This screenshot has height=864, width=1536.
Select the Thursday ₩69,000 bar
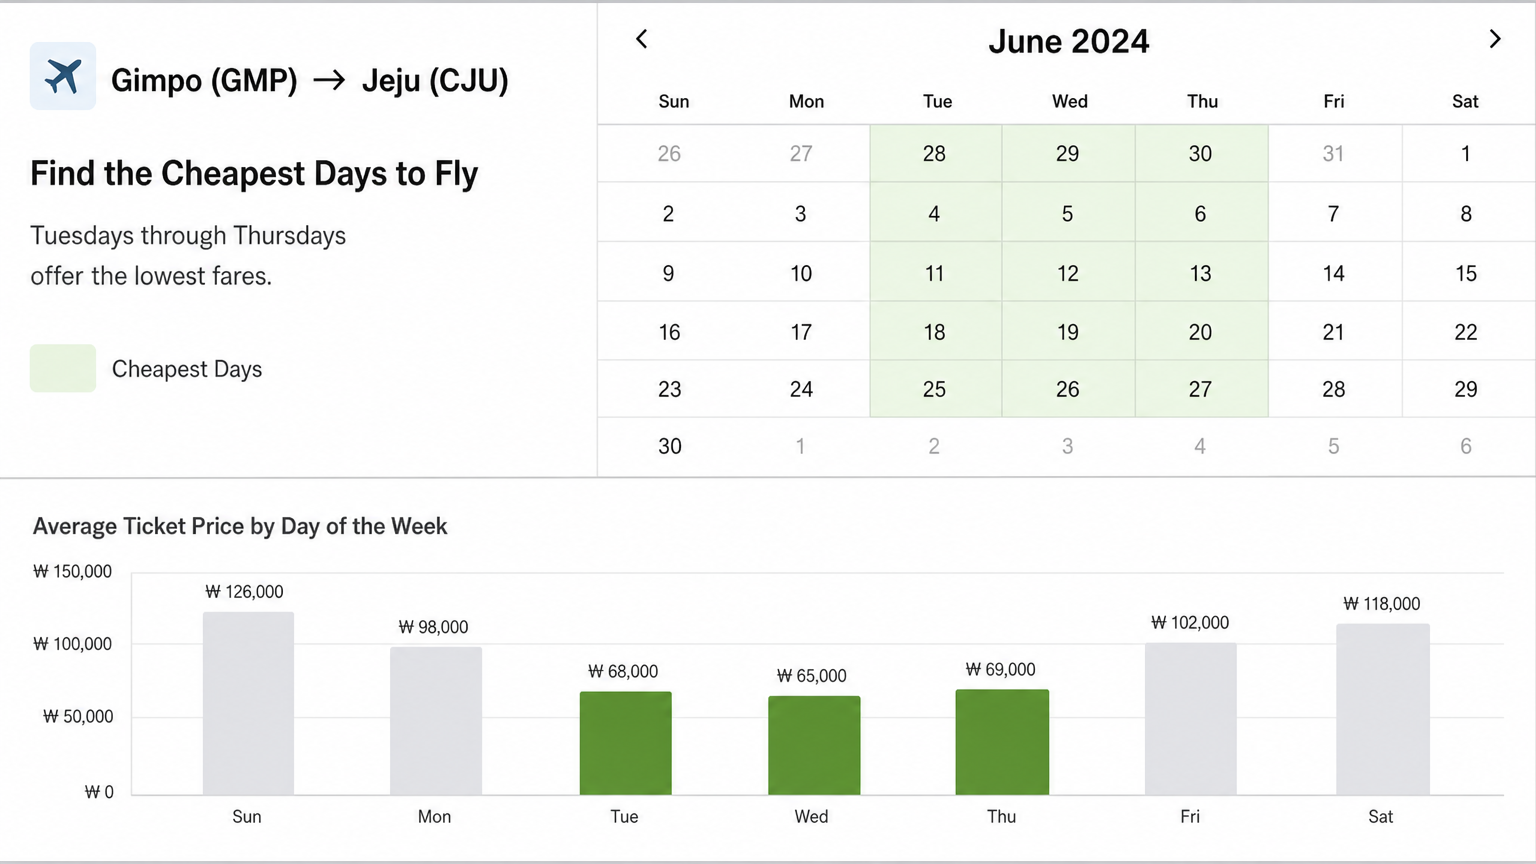(1002, 742)
